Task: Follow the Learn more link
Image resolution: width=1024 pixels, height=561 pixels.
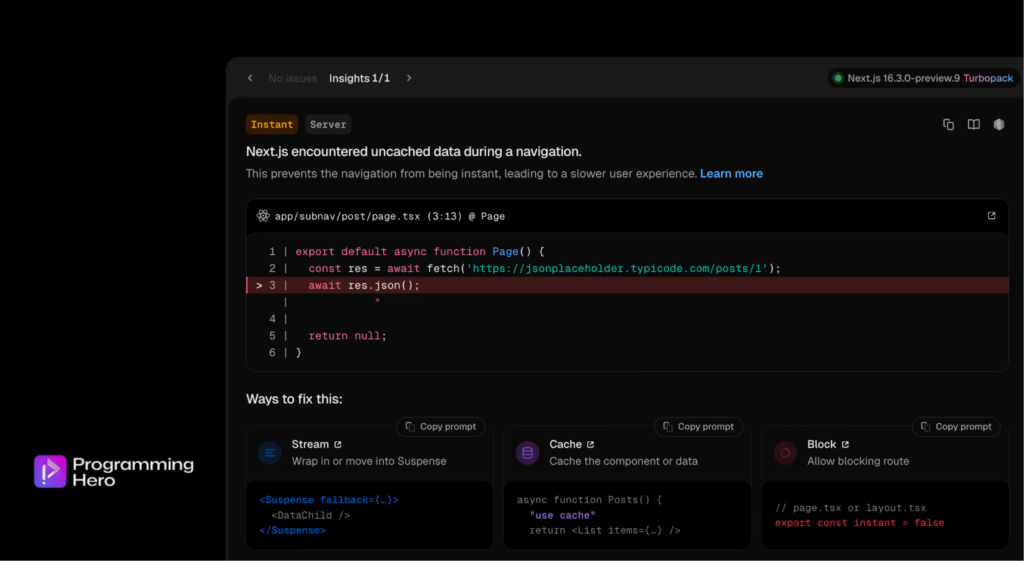Action: [x=731, y=174]
